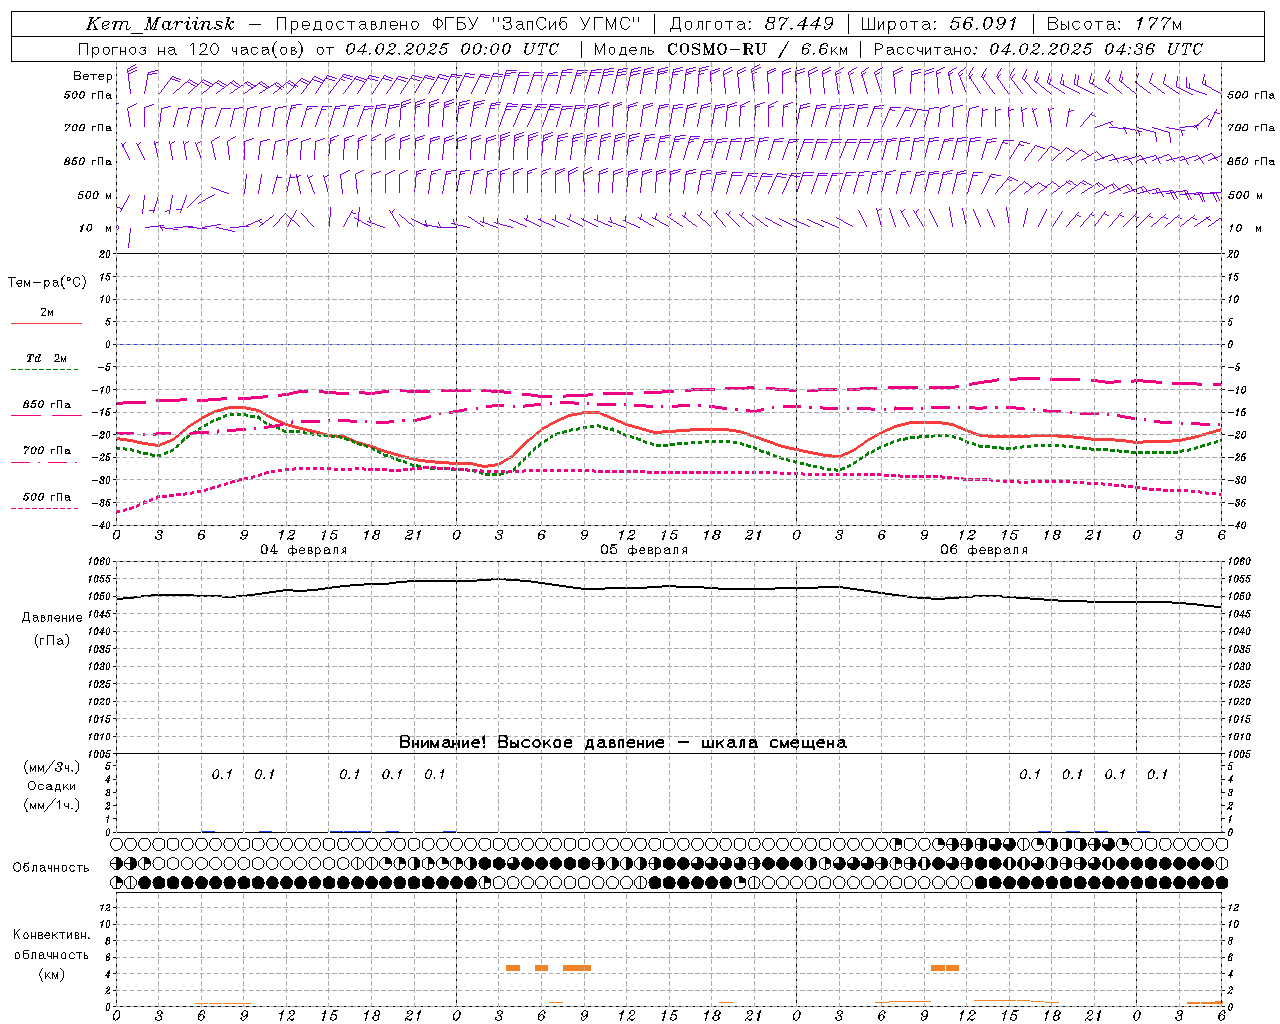Click the date label 04 февраля

[x=304, y=550]
